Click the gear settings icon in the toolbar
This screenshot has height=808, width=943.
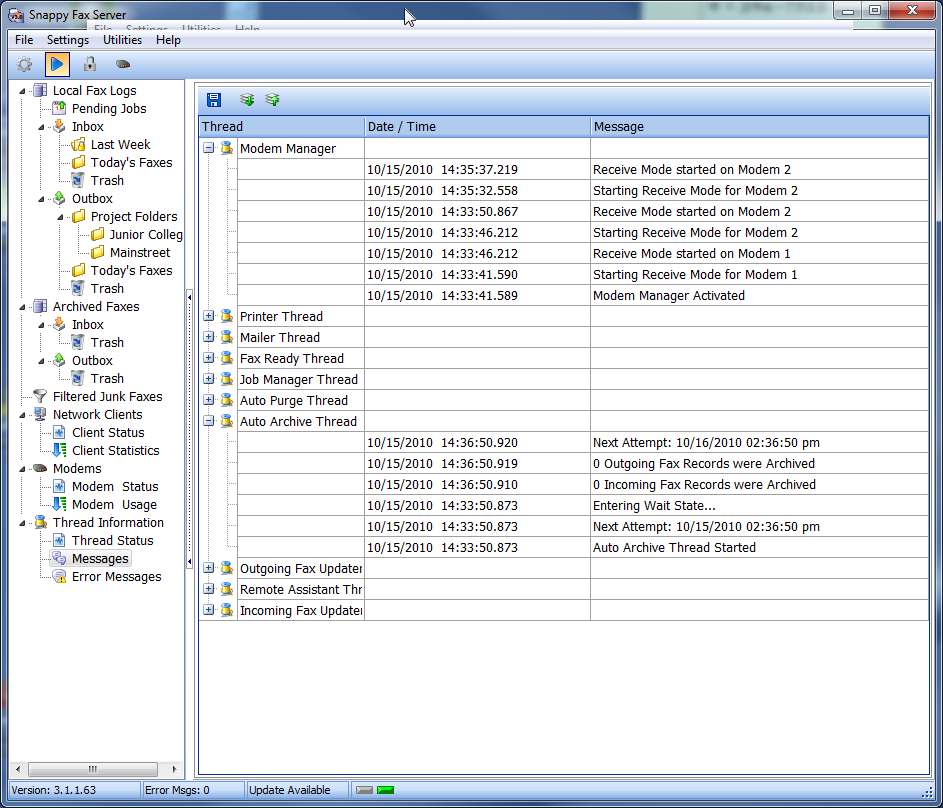click(25, 64)
